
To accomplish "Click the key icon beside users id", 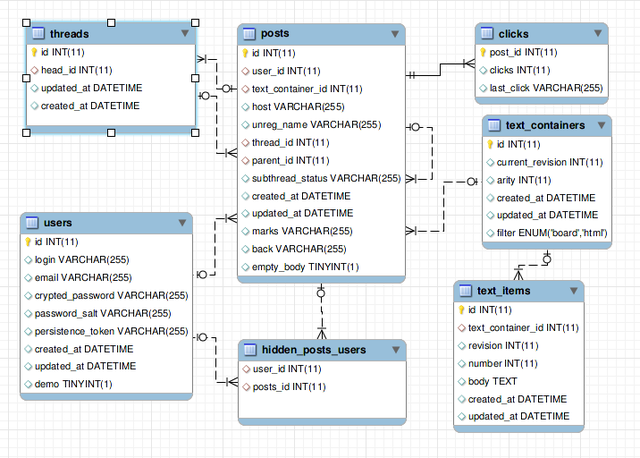I will click(28, 242).
